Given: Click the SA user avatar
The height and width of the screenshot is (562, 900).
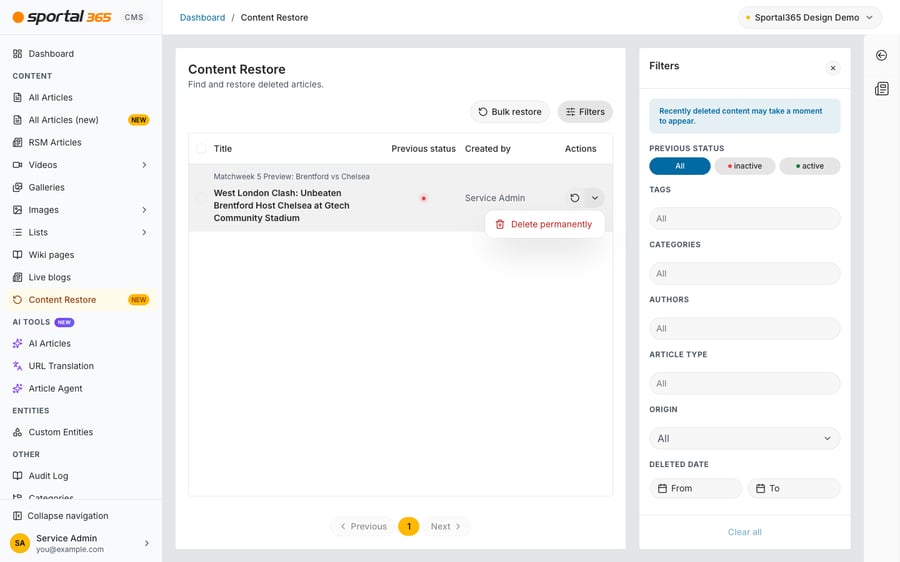Looking at the screenshot, I should tap(20, 542).
